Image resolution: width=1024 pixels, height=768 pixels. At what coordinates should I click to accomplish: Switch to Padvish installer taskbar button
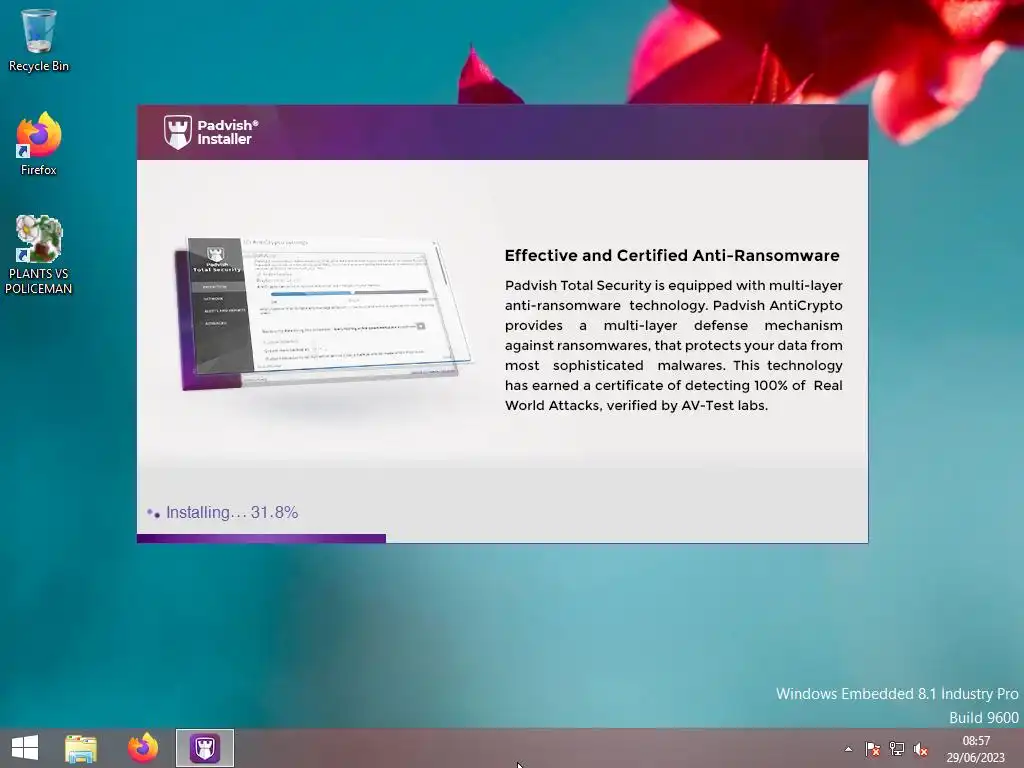(x=204, y=748)
